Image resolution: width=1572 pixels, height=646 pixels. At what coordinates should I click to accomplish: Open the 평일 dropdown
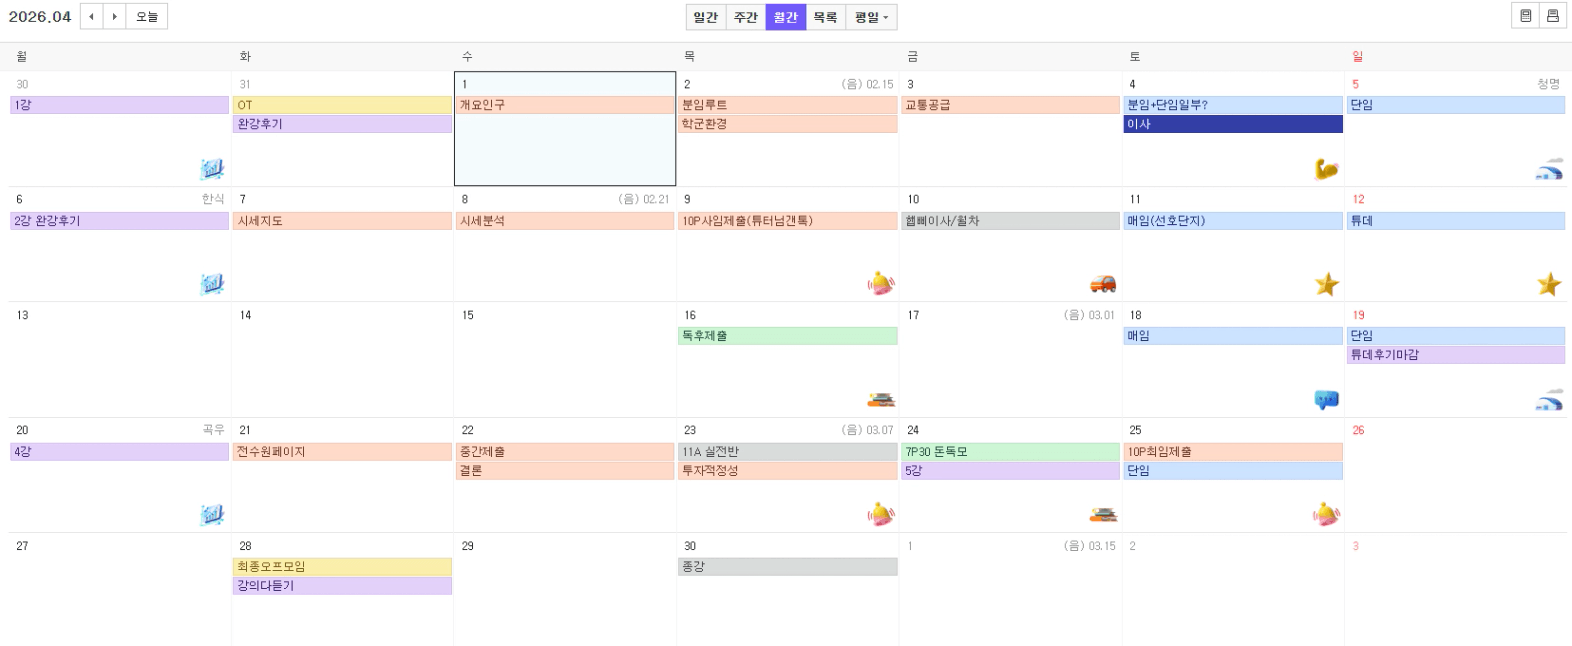point(871,17)
